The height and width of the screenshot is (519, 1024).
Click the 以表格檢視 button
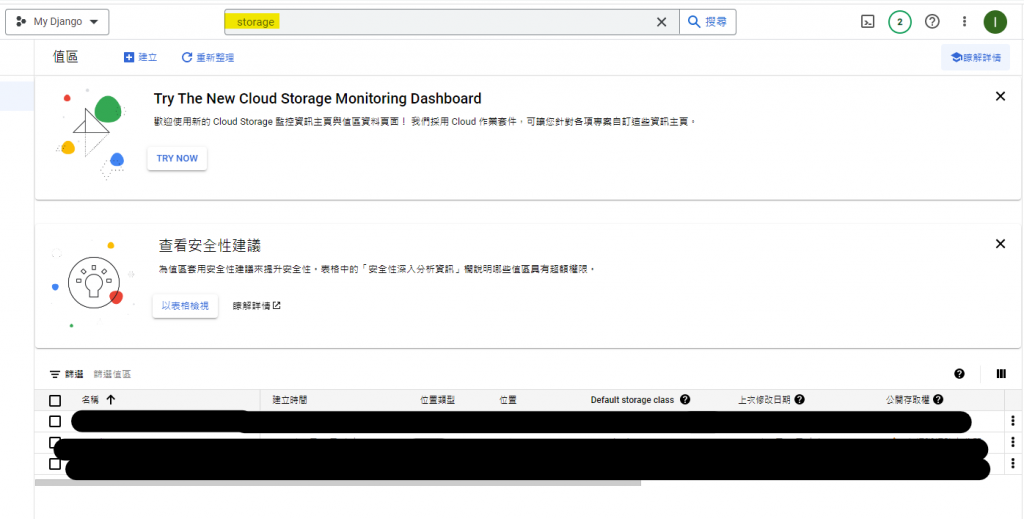tap(185, 306)
